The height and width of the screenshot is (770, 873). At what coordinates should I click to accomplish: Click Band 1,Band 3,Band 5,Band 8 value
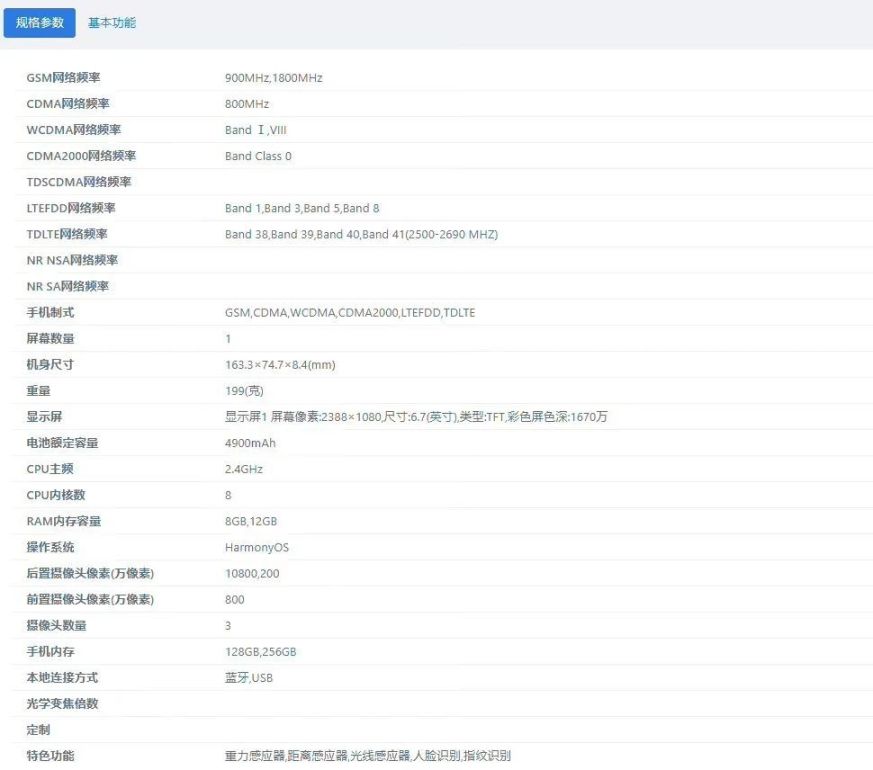(302, 208)
